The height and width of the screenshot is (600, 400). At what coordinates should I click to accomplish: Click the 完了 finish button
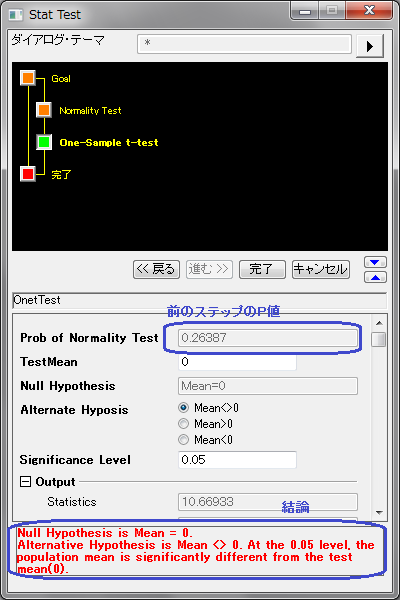coord(262,269)
